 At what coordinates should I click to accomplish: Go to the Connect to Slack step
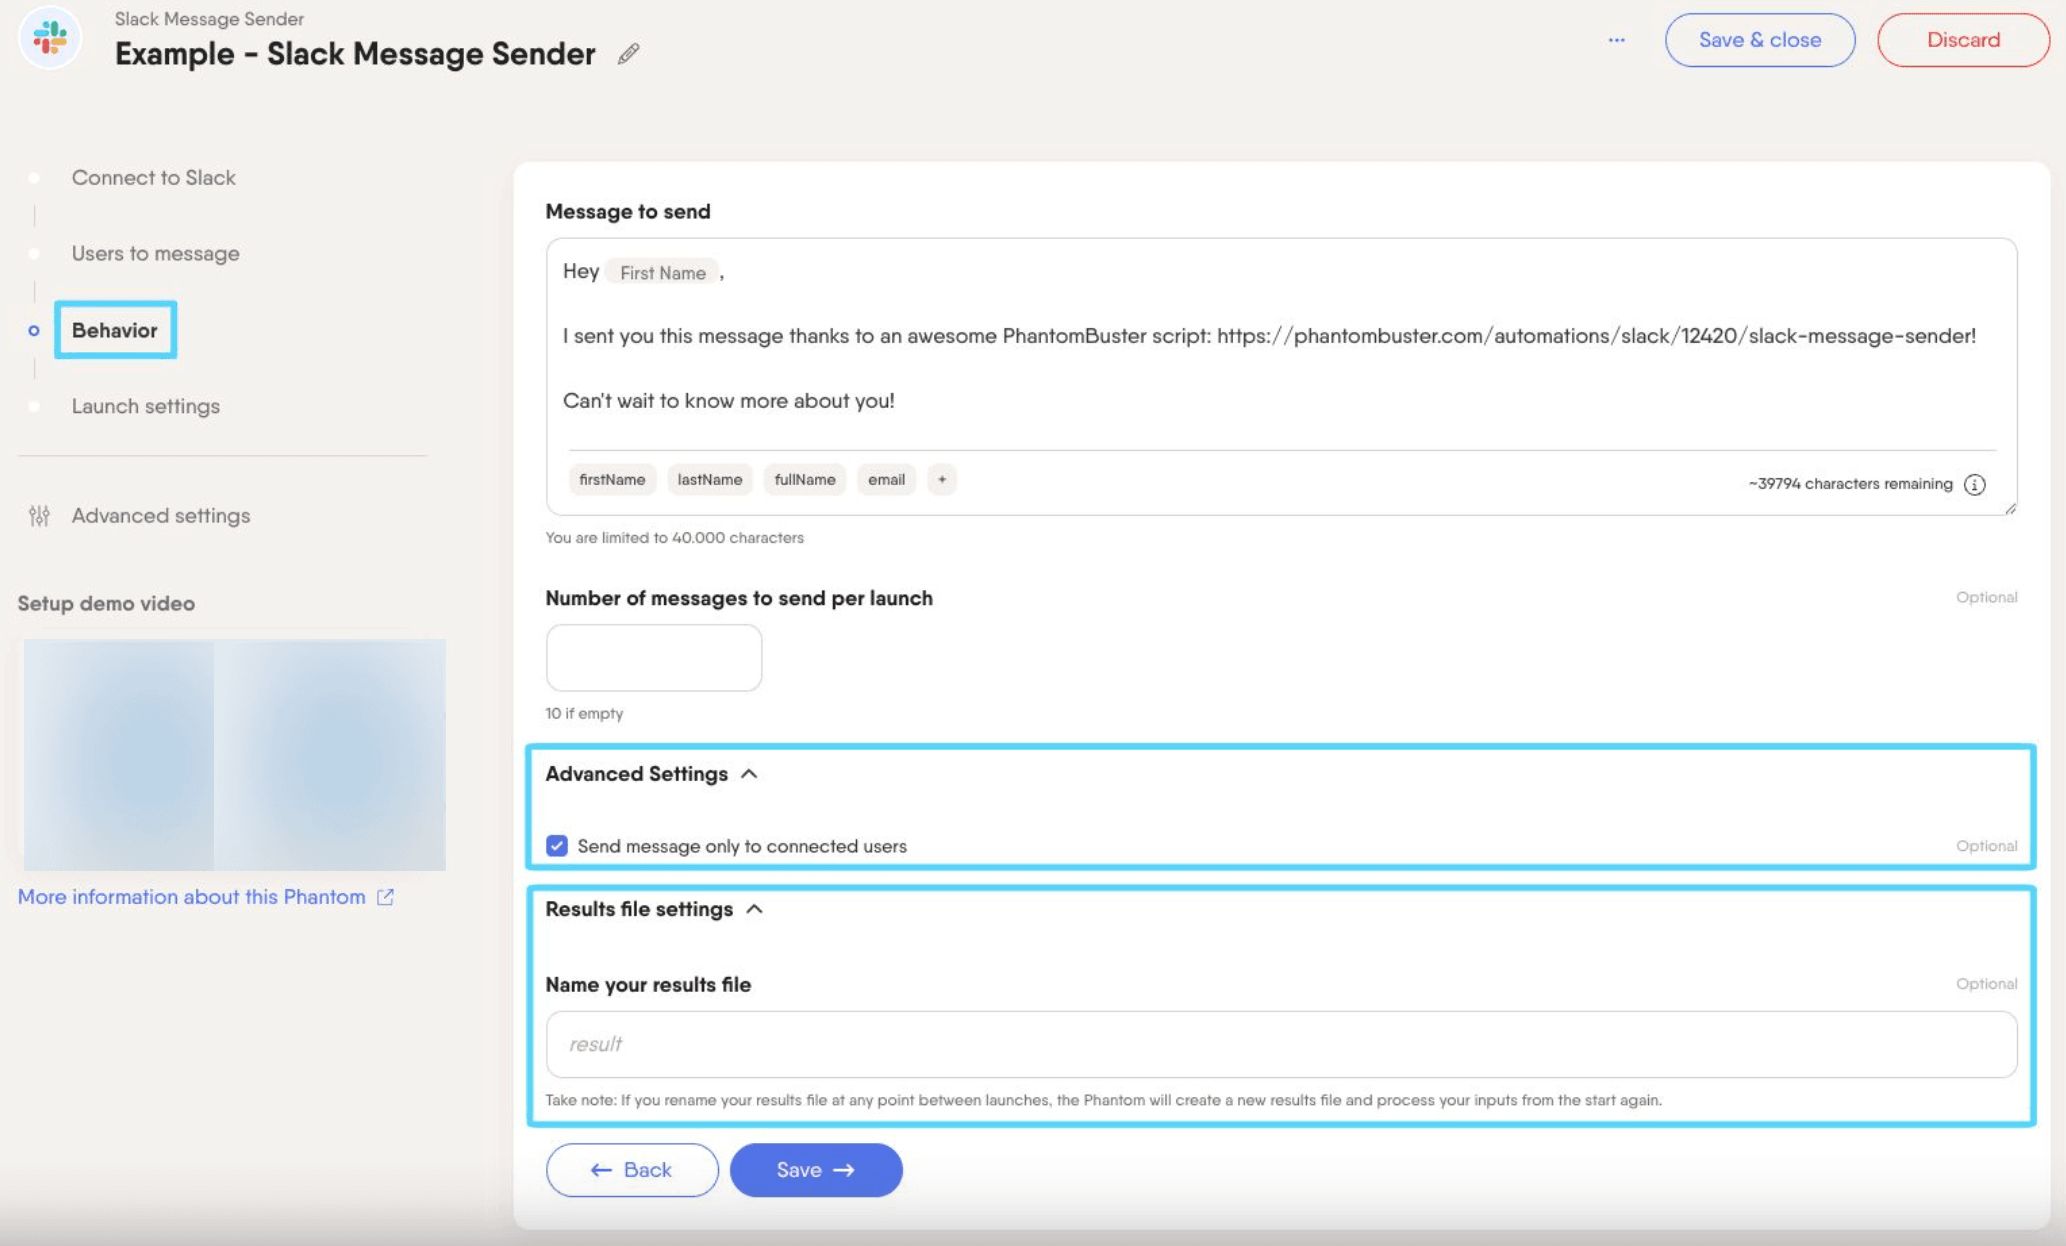tap(153, 178)
